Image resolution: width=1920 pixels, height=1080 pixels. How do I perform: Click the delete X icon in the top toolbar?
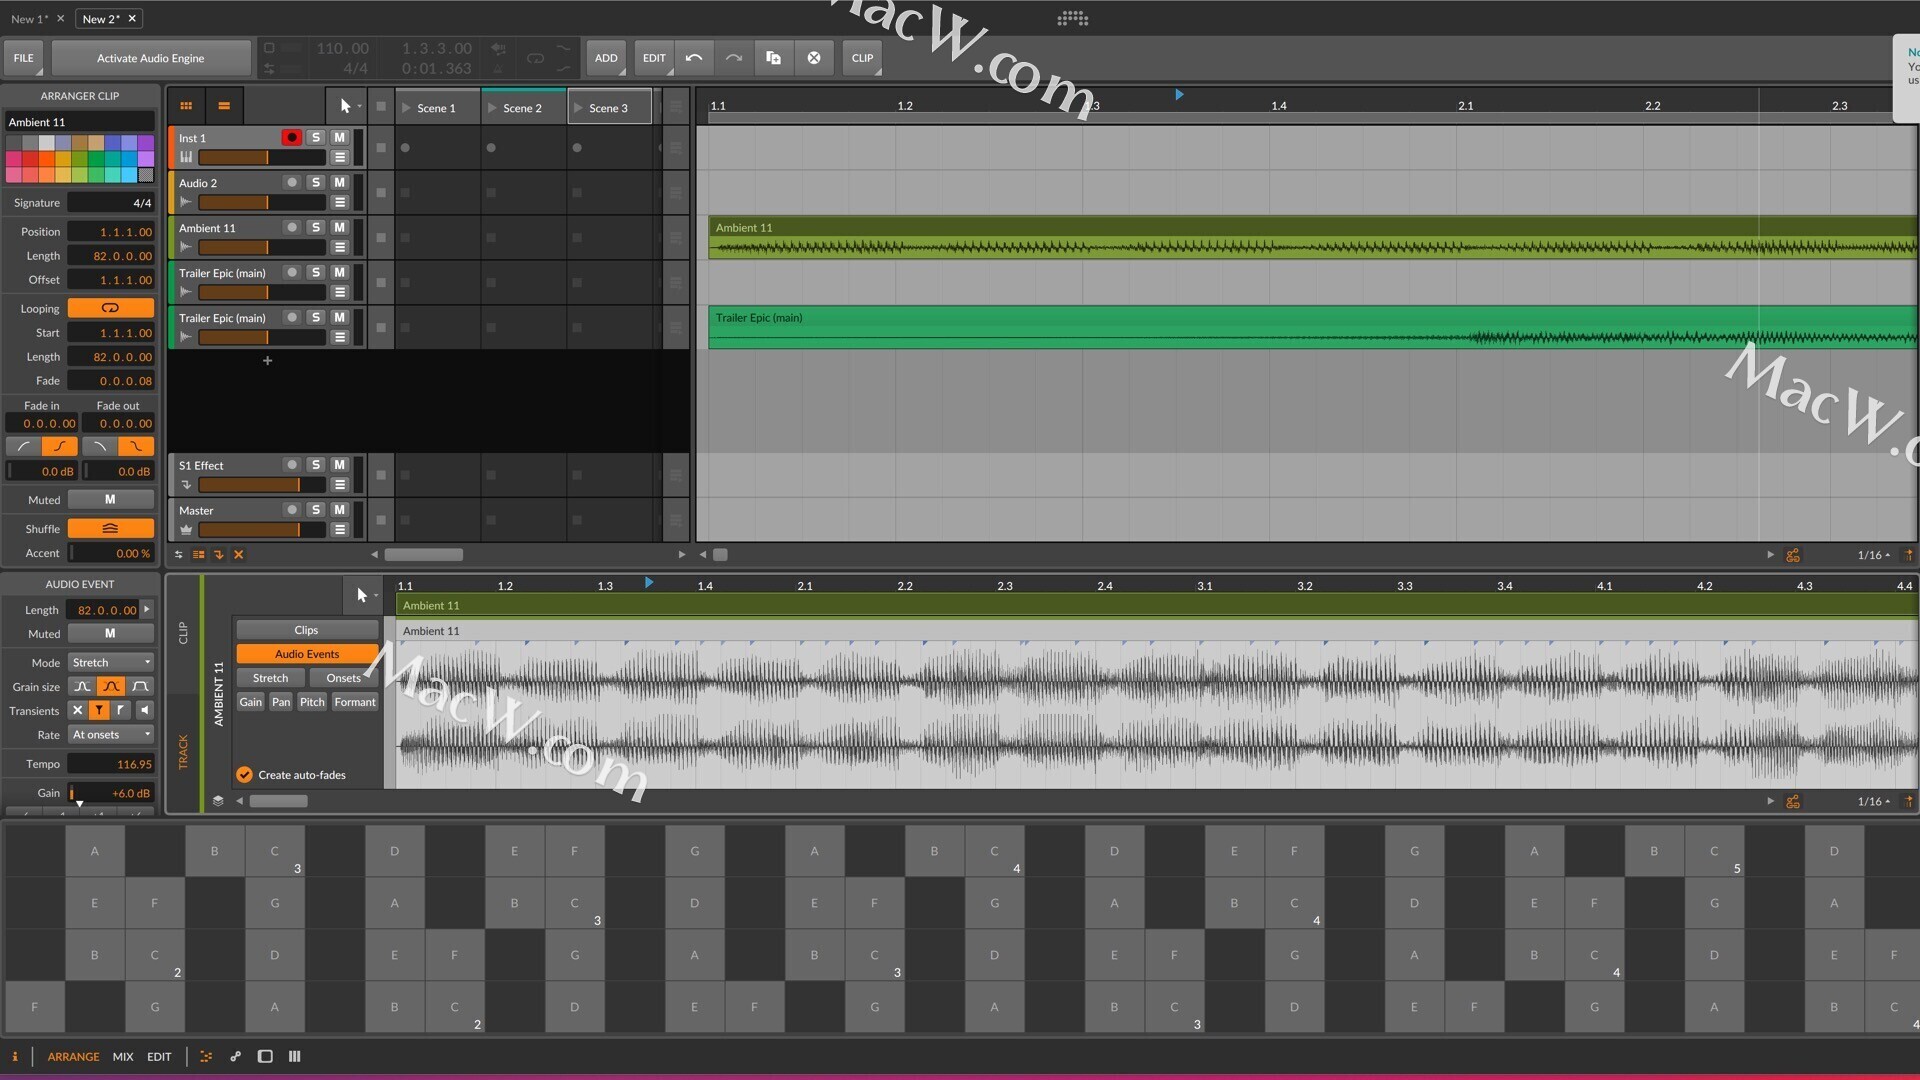(x=814, y=58)
